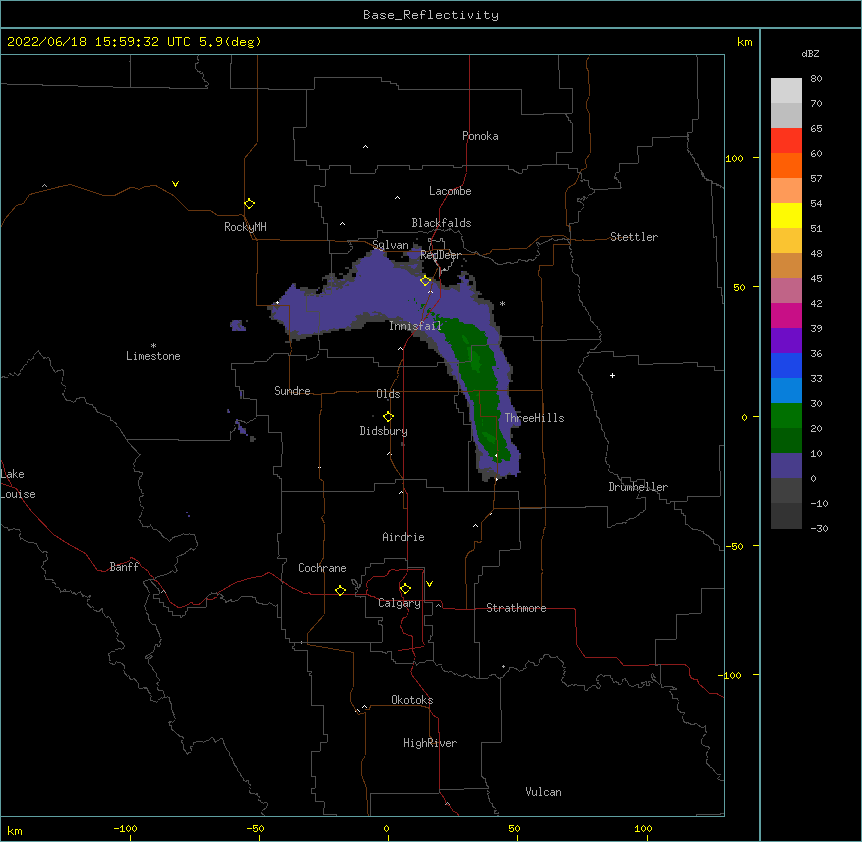Click the Strathmore town label
The width and height of the screenshot is (862, 842).
(x=516, y=608)
